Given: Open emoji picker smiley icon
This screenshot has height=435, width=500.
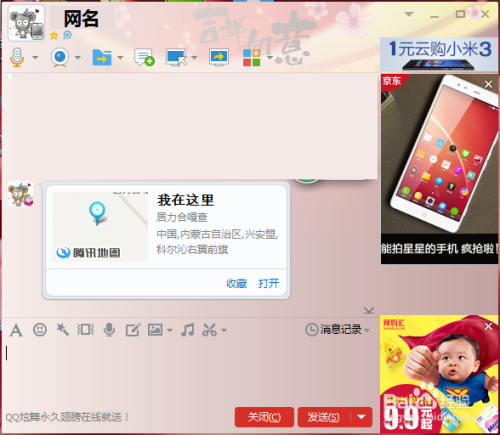Looking at the screenshot, I should [40, 330].
